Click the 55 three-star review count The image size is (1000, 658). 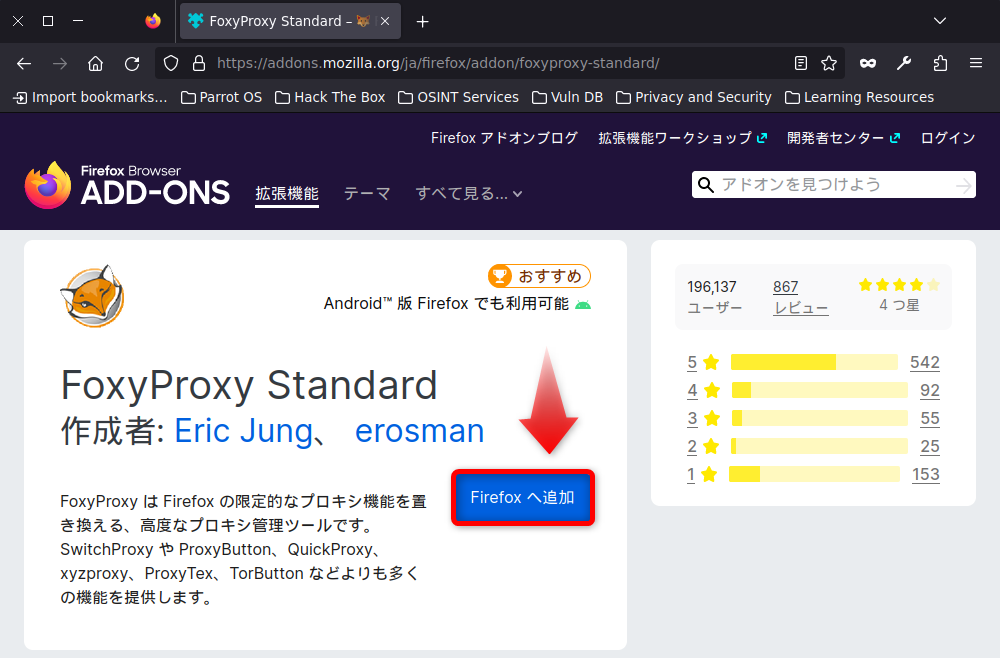click(930, 418)
